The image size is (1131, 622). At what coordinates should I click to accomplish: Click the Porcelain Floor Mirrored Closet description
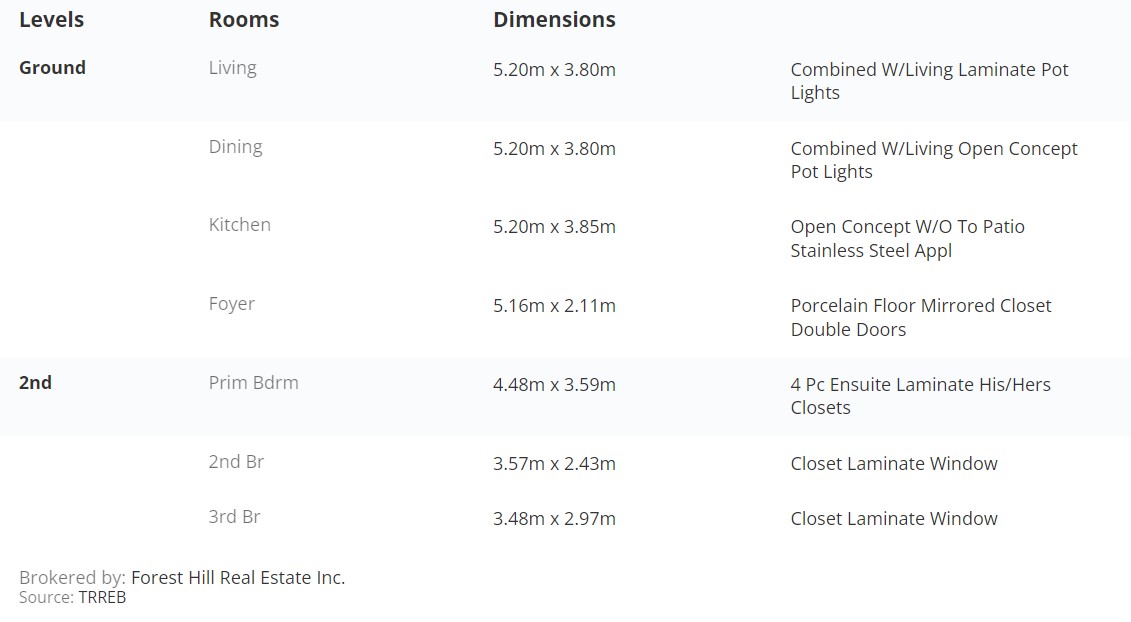coord(921,317)
